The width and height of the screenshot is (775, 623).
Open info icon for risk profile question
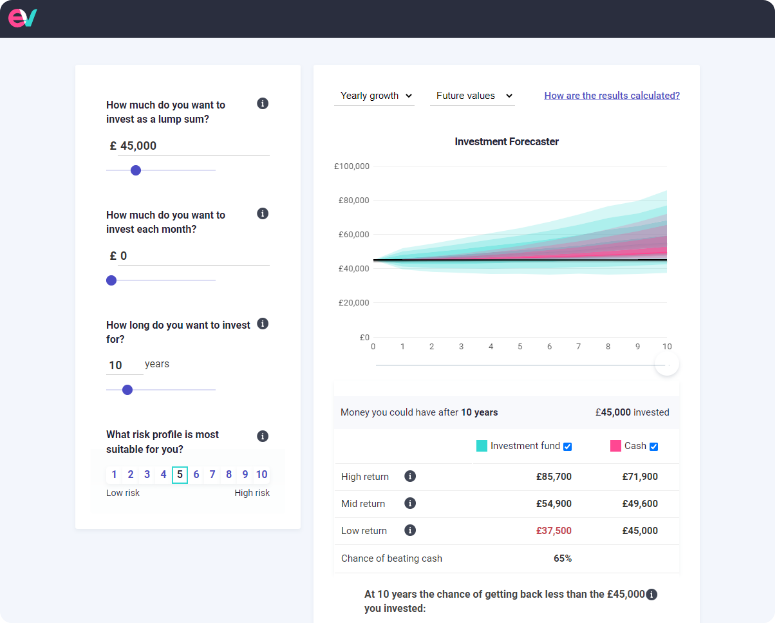pyautogui.click(x=262, y=436)
